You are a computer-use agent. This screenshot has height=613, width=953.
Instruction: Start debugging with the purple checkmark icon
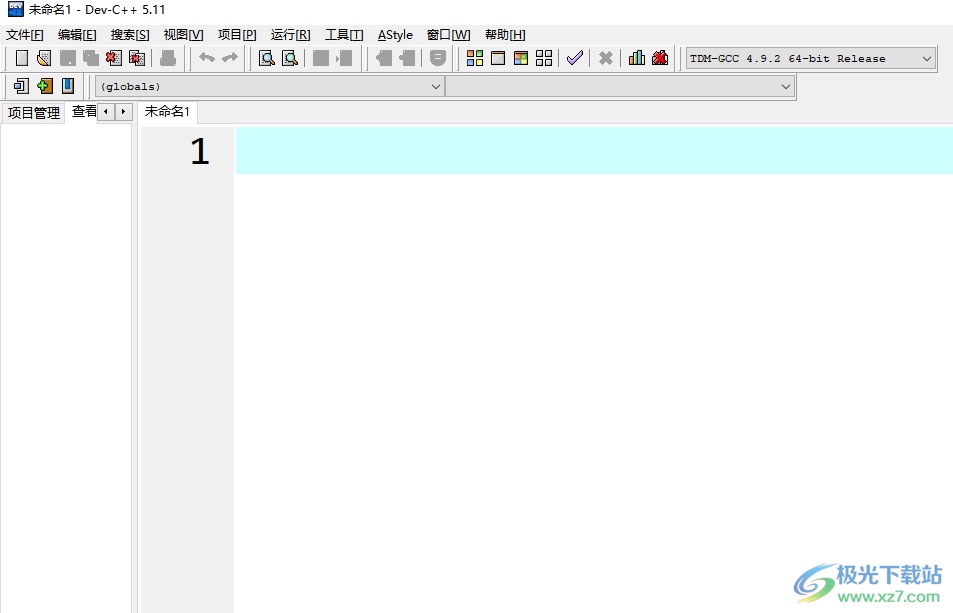(575, 58)
